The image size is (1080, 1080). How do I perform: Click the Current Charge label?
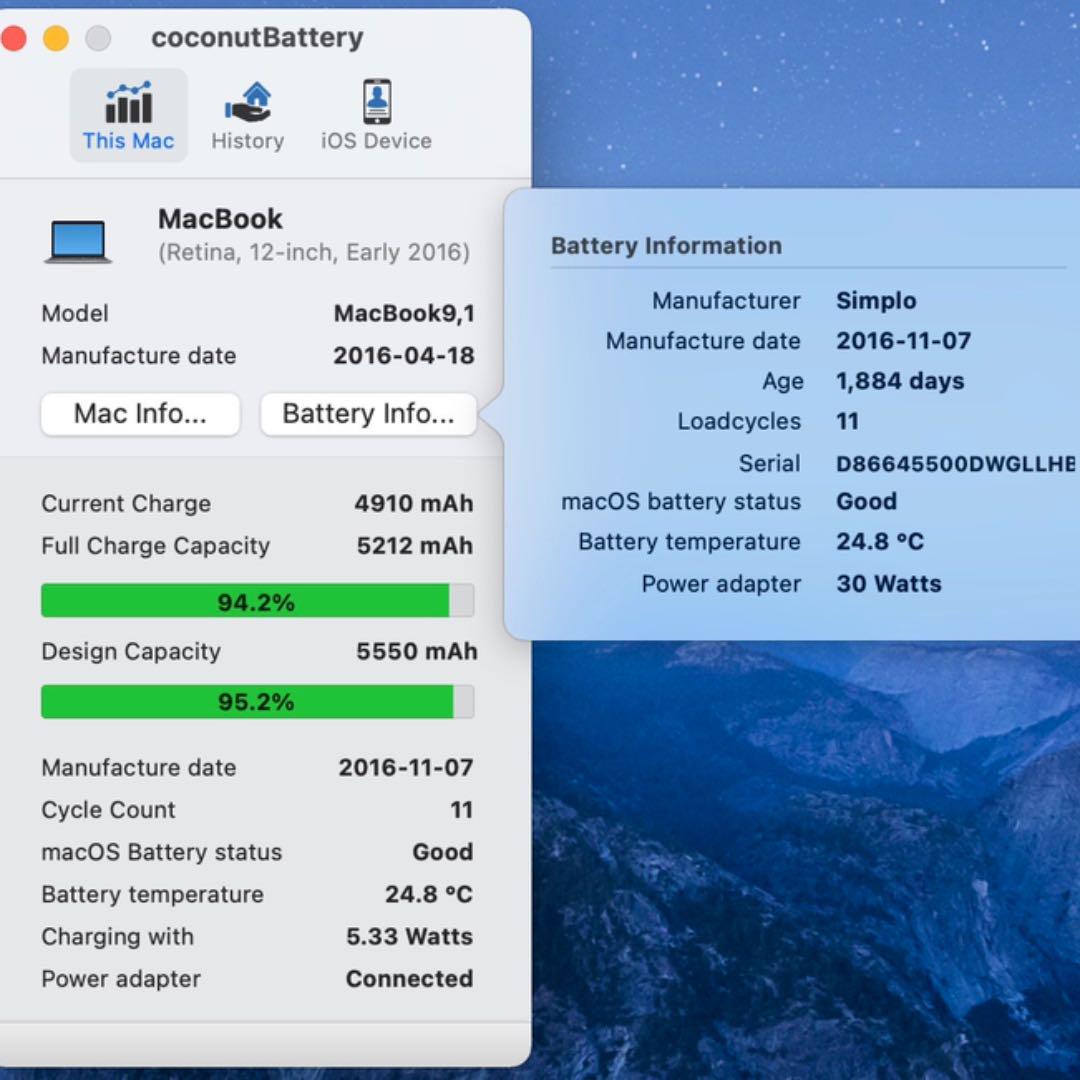(126, 503)
